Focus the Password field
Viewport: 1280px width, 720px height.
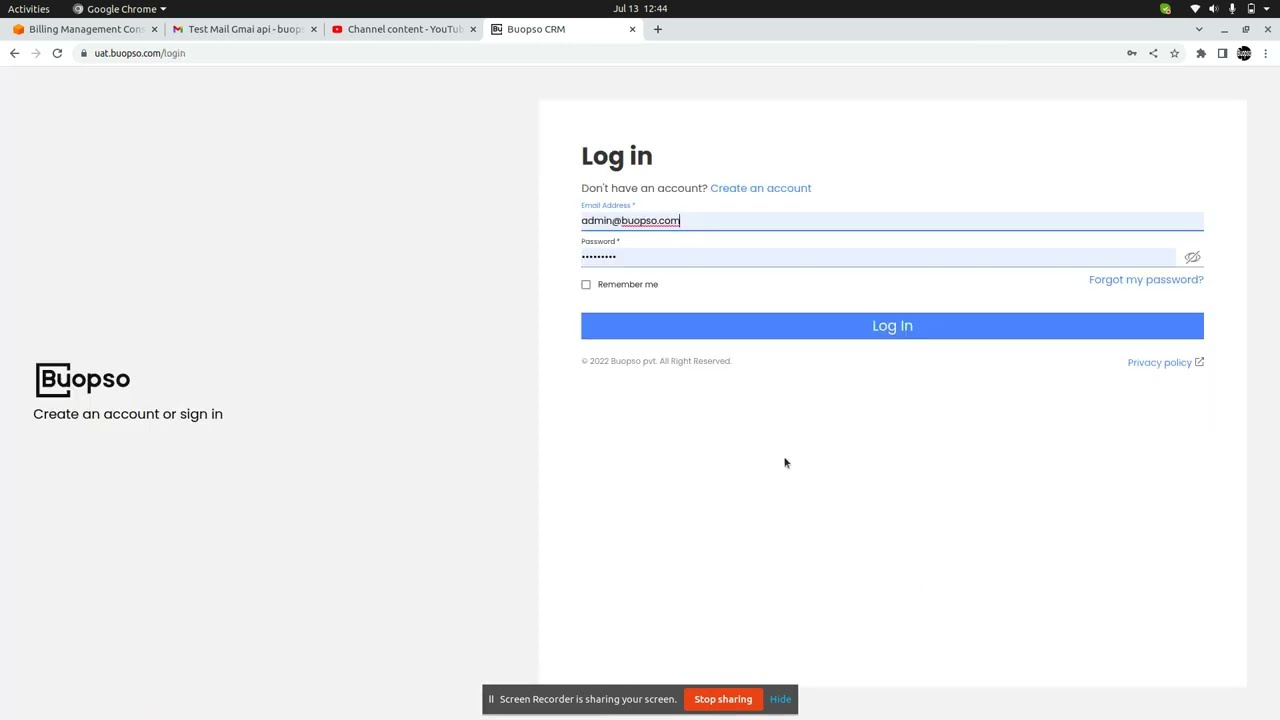point(878,257)
